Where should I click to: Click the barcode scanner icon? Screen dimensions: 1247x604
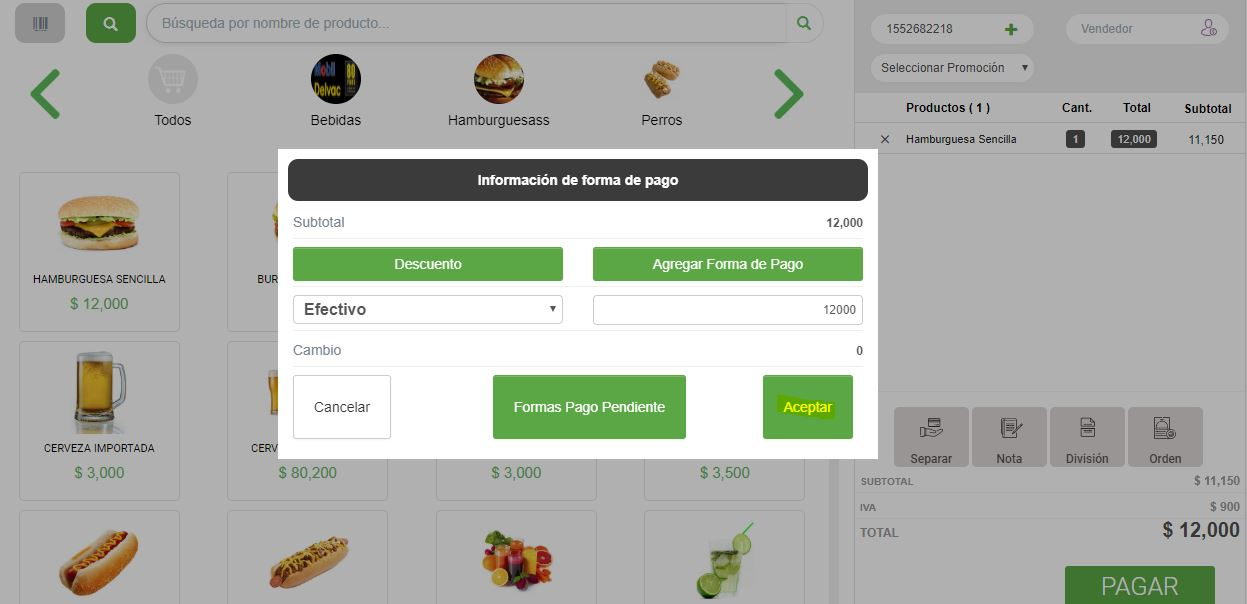pyautogui.click(x=40, y=23)
